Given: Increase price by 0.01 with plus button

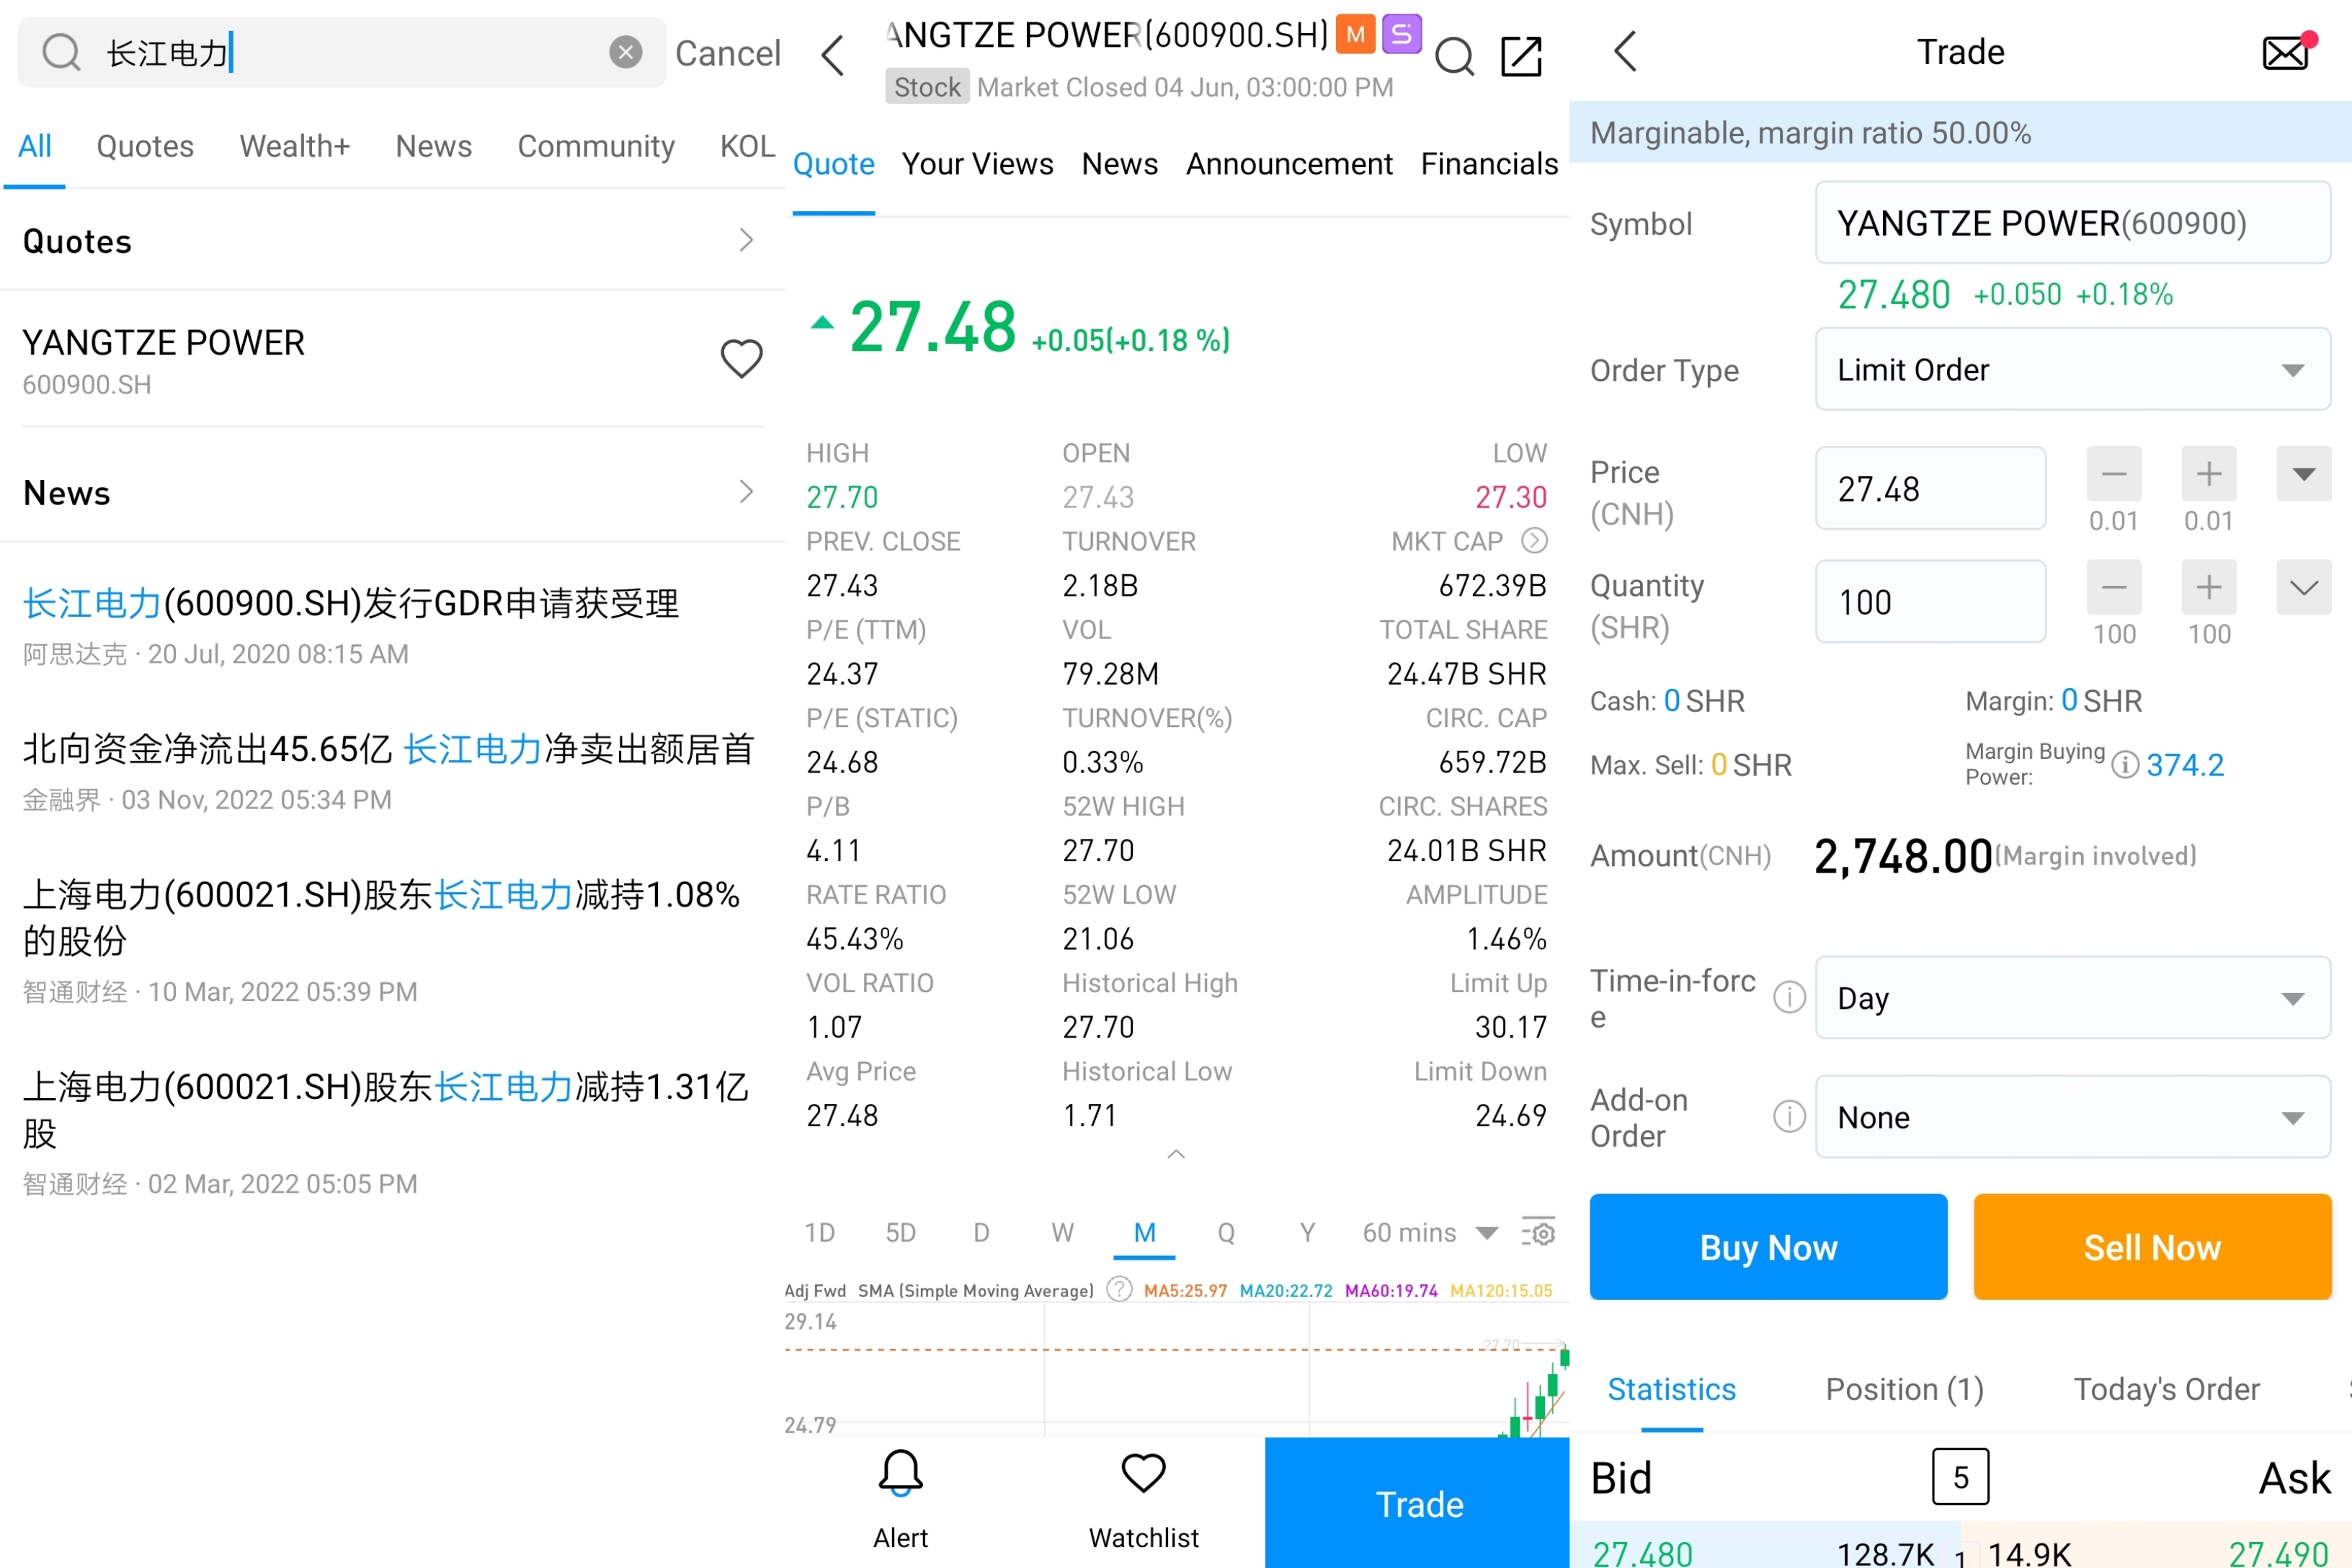Looking at the screenshot, I should [2209, 474].
